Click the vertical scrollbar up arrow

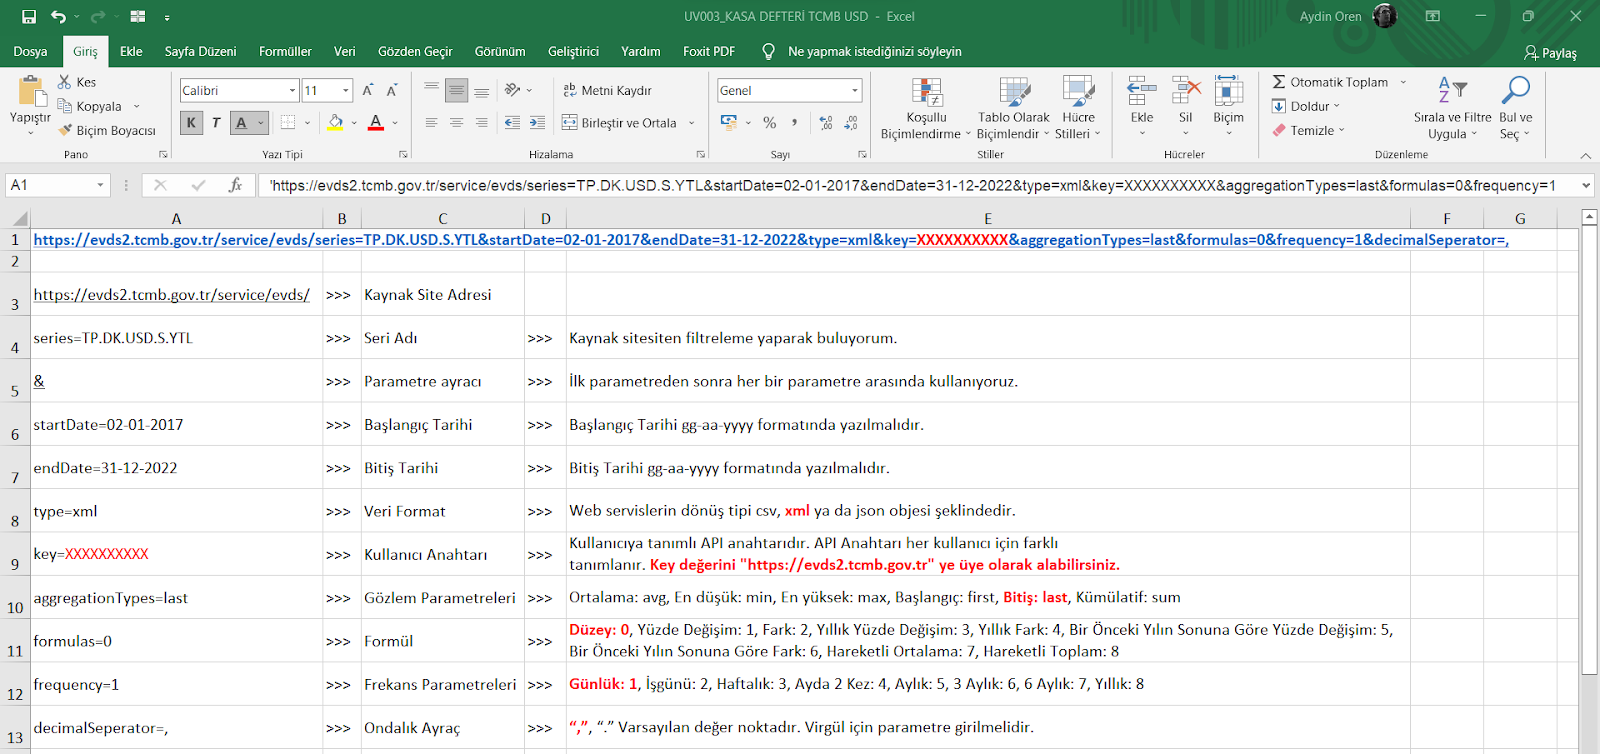(x=1589, y=217)
